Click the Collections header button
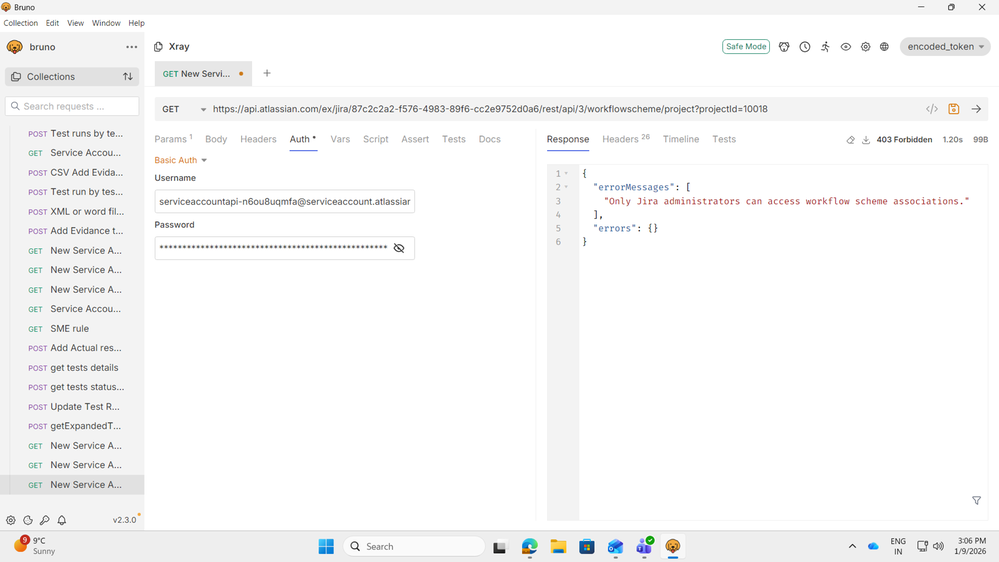 (72, 76)
